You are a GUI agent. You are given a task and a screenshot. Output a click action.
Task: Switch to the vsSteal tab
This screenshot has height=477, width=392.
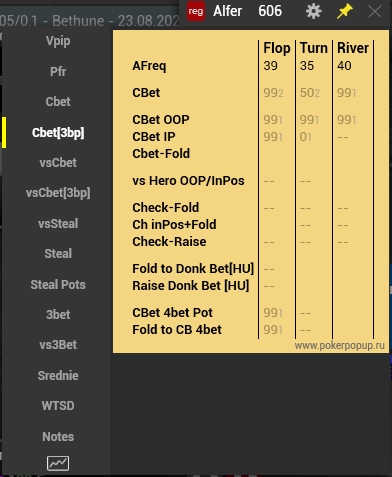58,223
